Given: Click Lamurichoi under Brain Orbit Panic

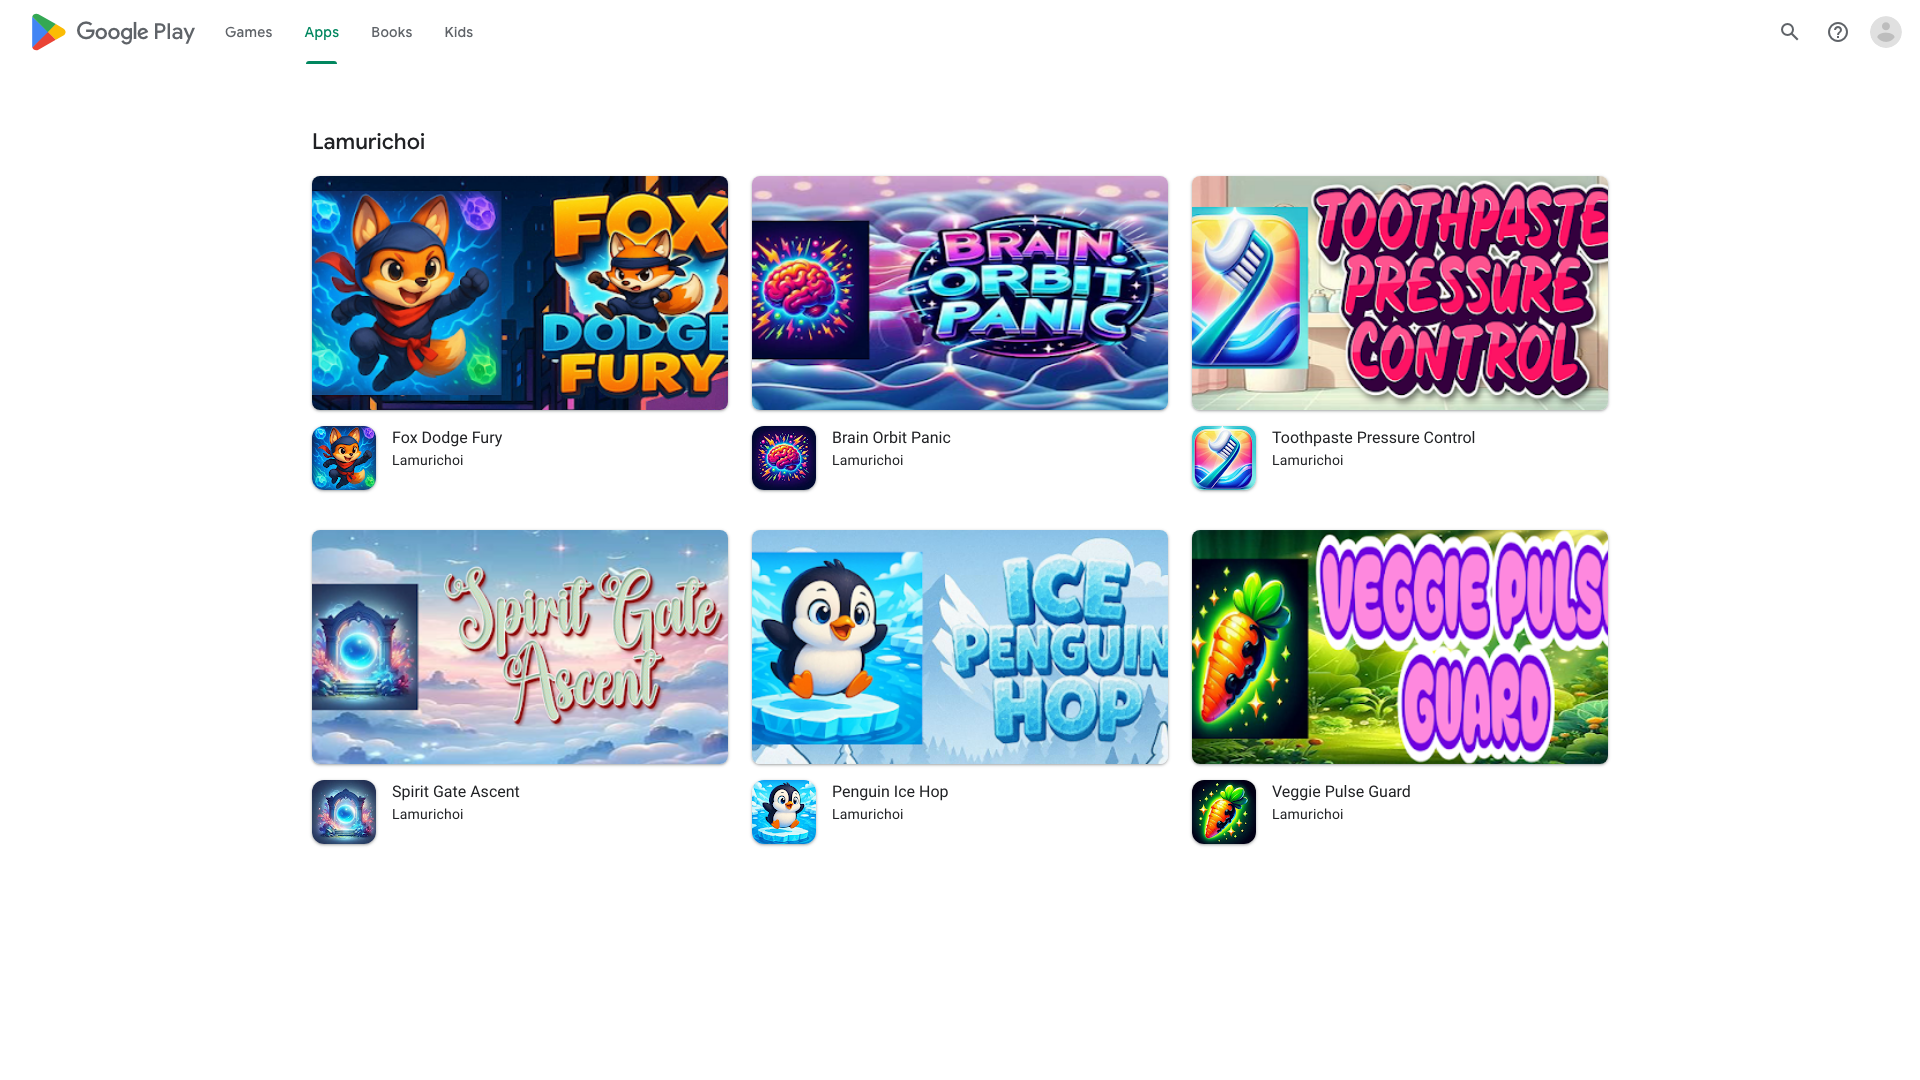Looking at the screenshot, I should pos(868,461).
